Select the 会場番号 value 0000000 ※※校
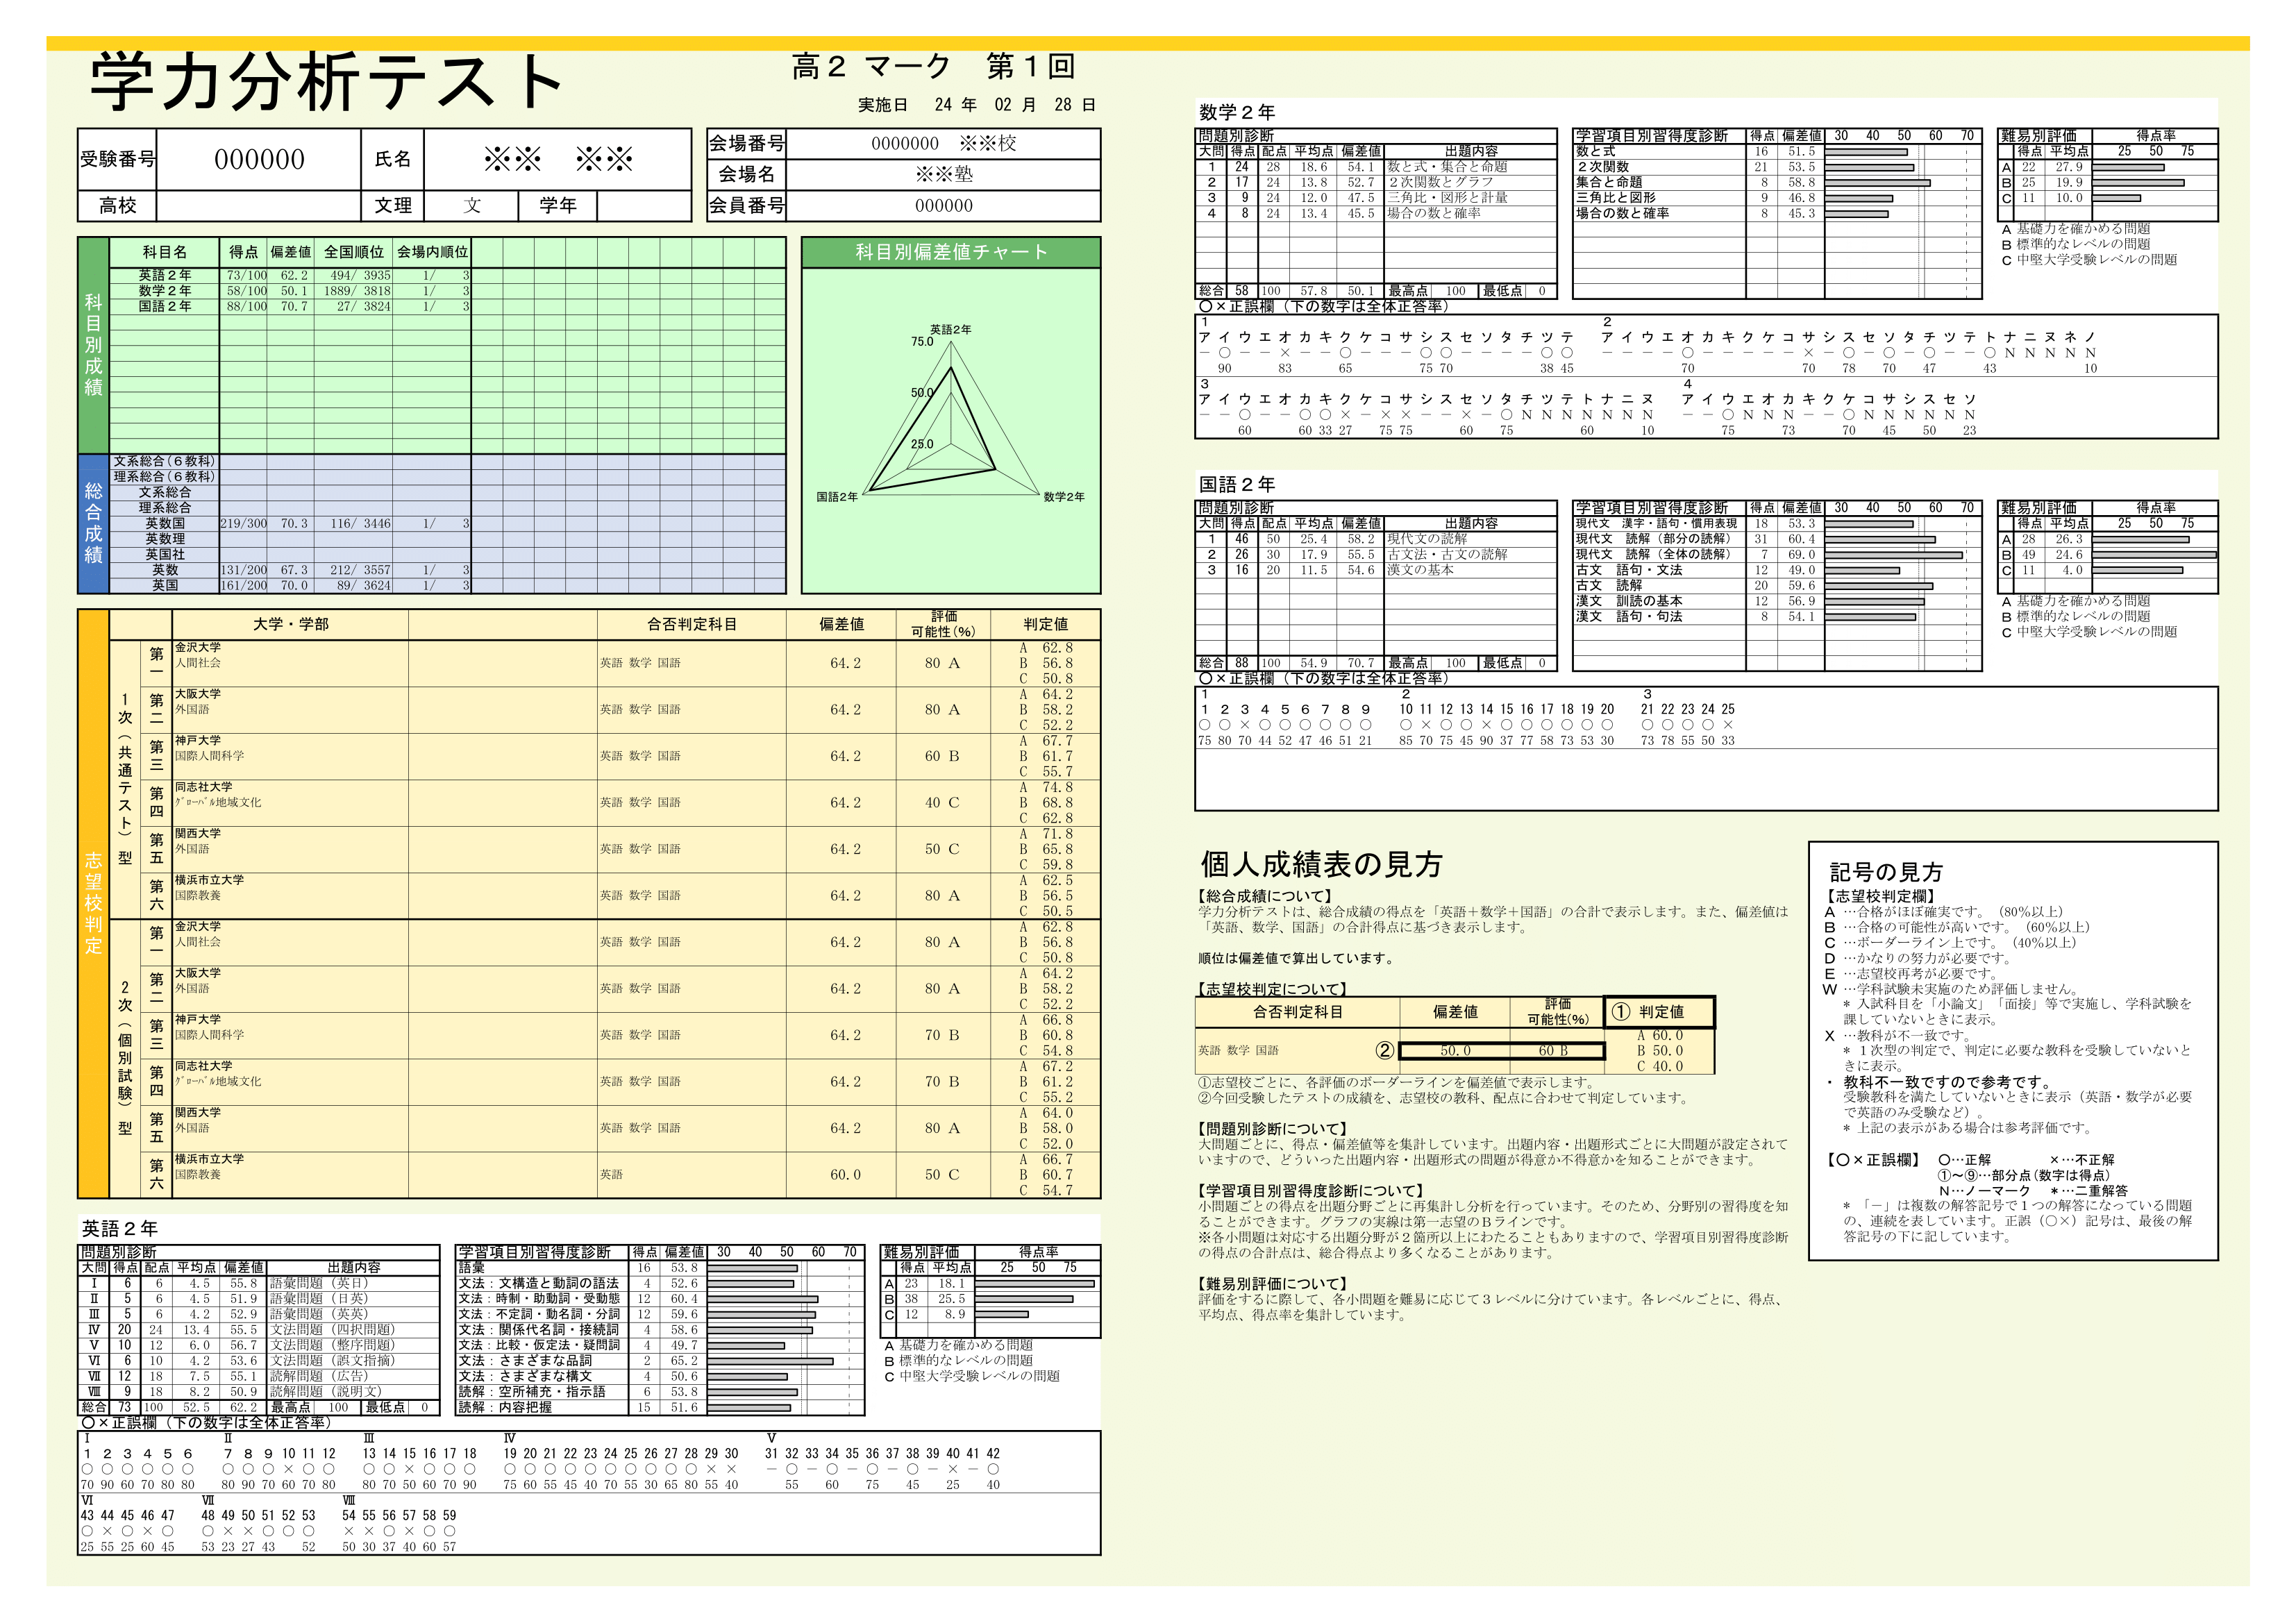Viewport: 2296px width, 1623px height. [943, 143]
